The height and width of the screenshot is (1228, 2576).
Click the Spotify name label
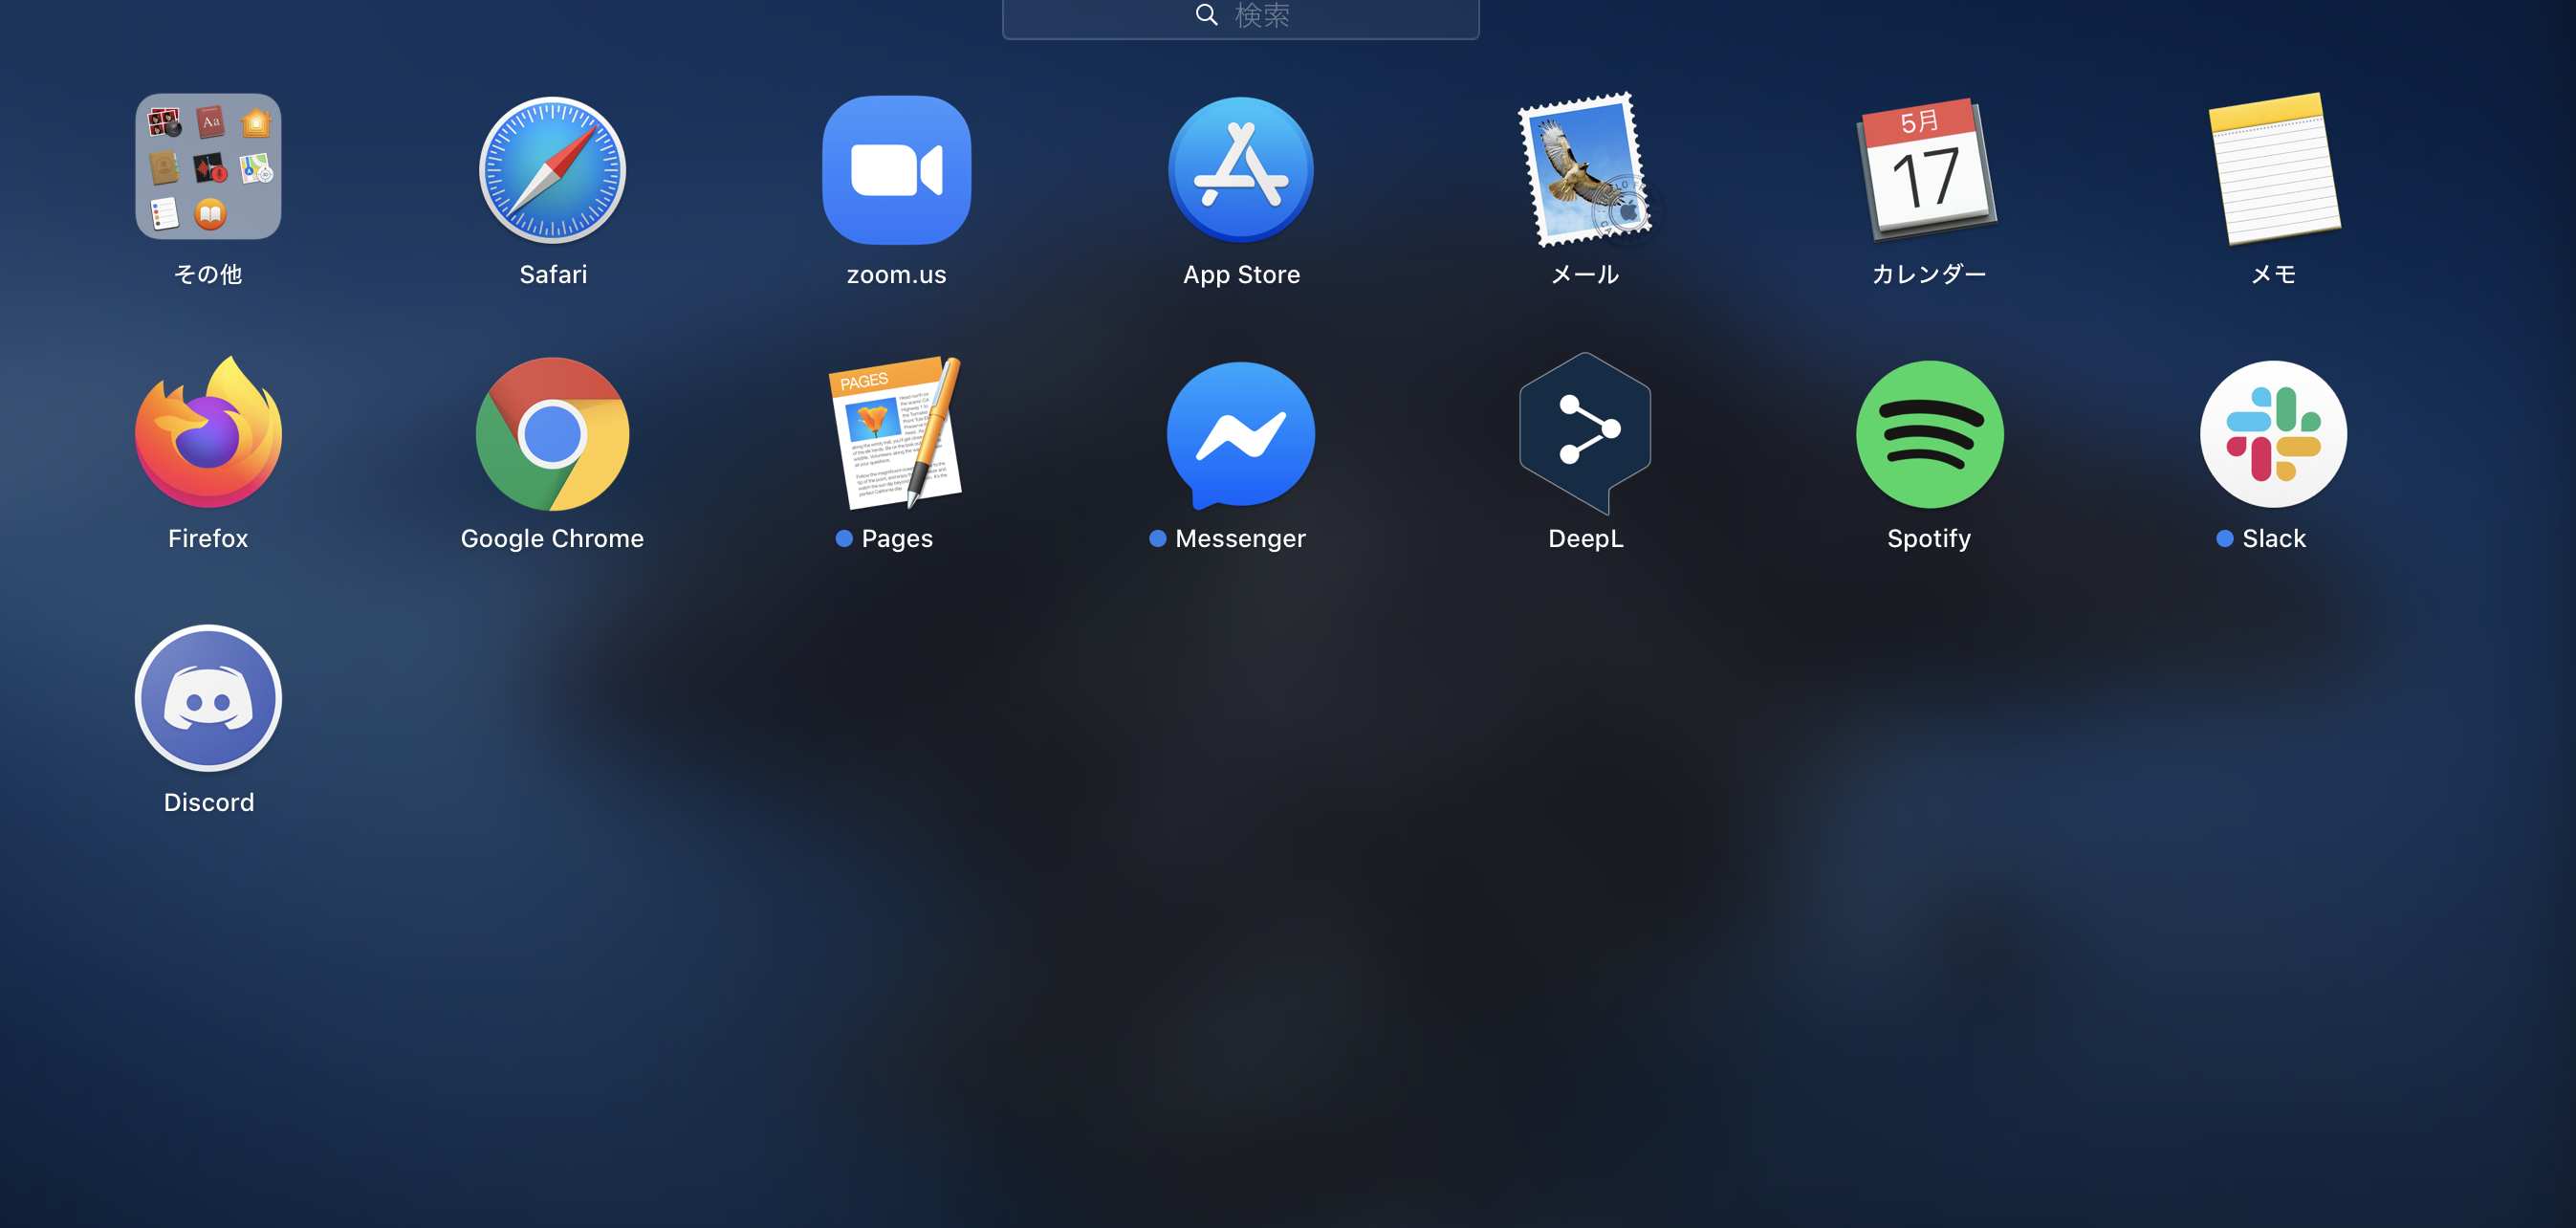click(x=1928, y=539)
